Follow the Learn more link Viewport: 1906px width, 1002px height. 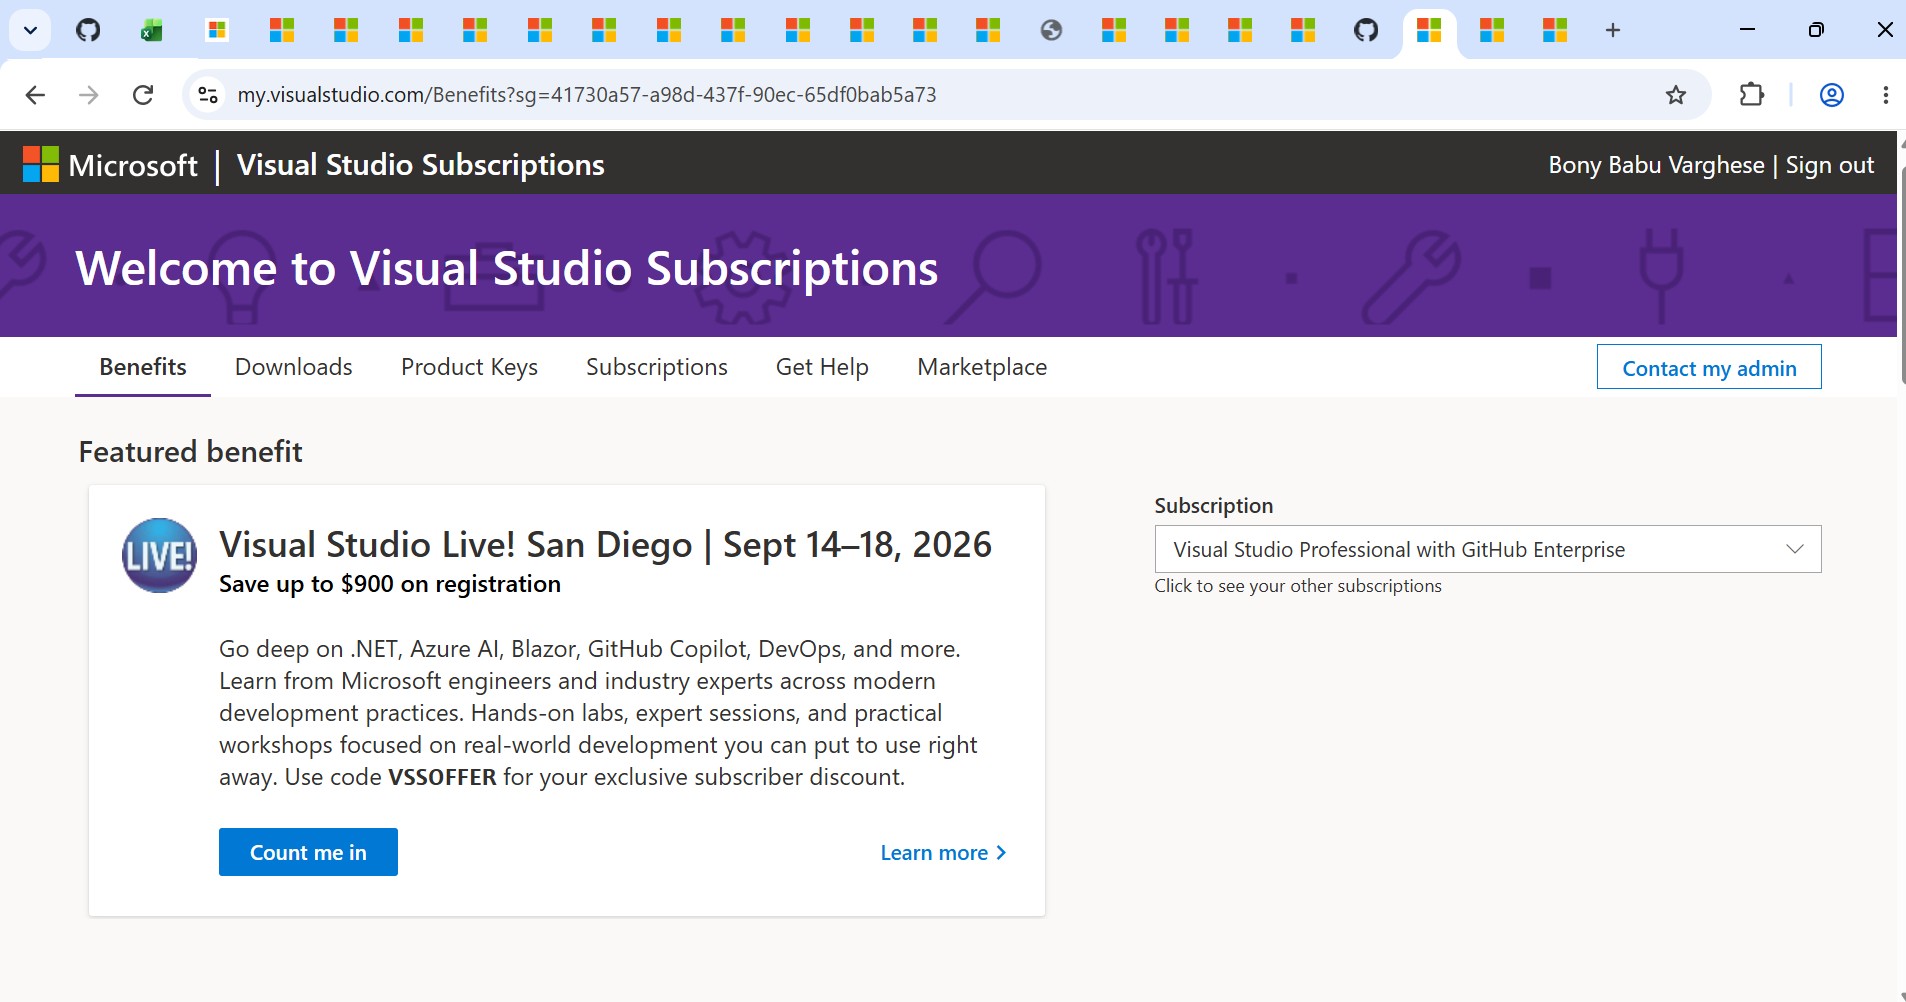943,853
